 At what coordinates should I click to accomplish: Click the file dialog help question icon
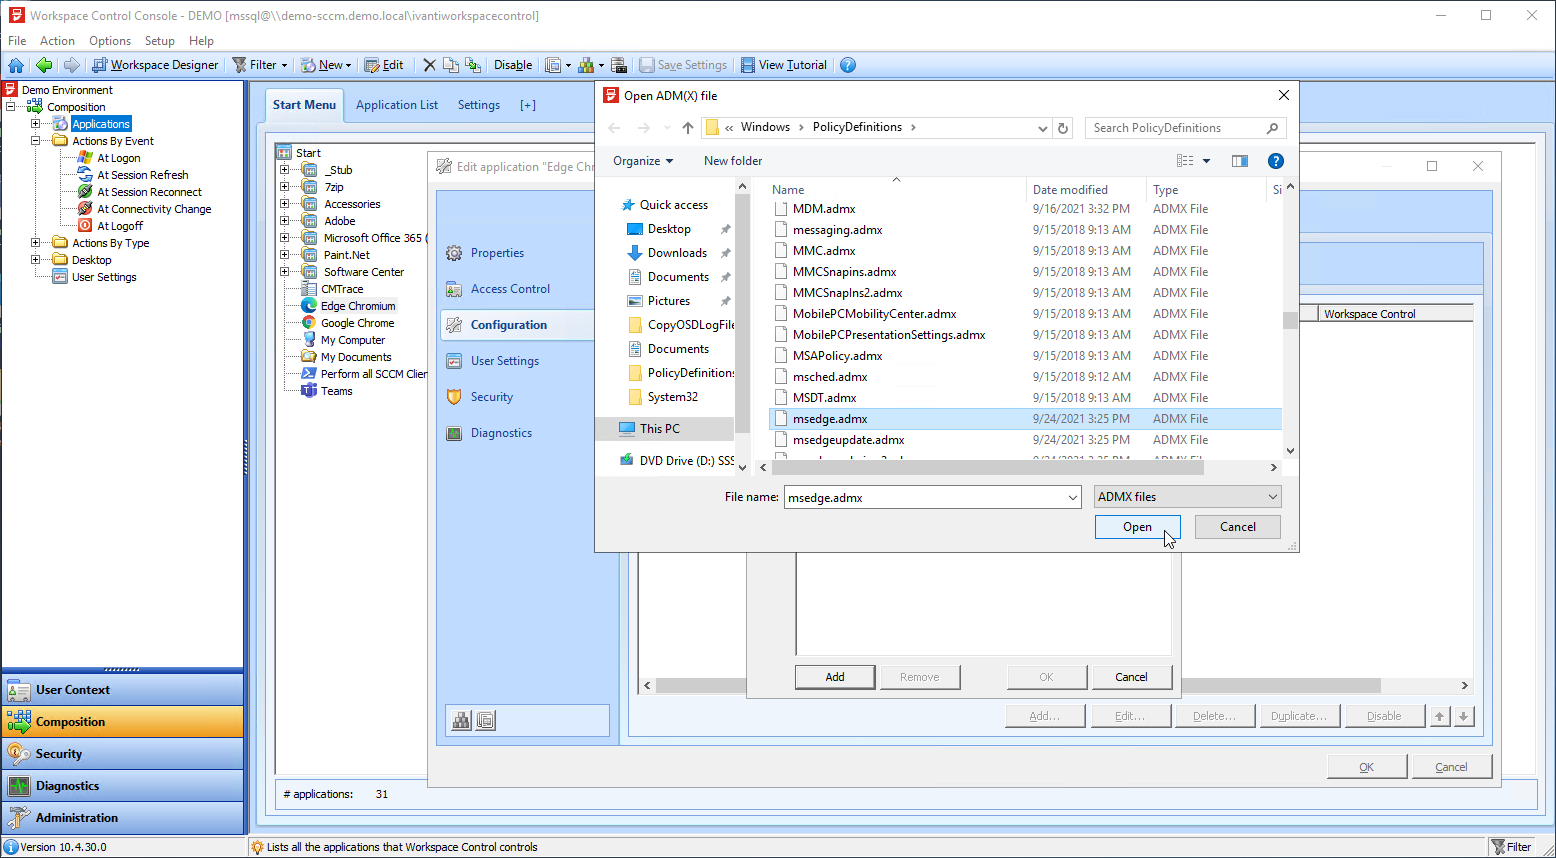(1275, 161)
